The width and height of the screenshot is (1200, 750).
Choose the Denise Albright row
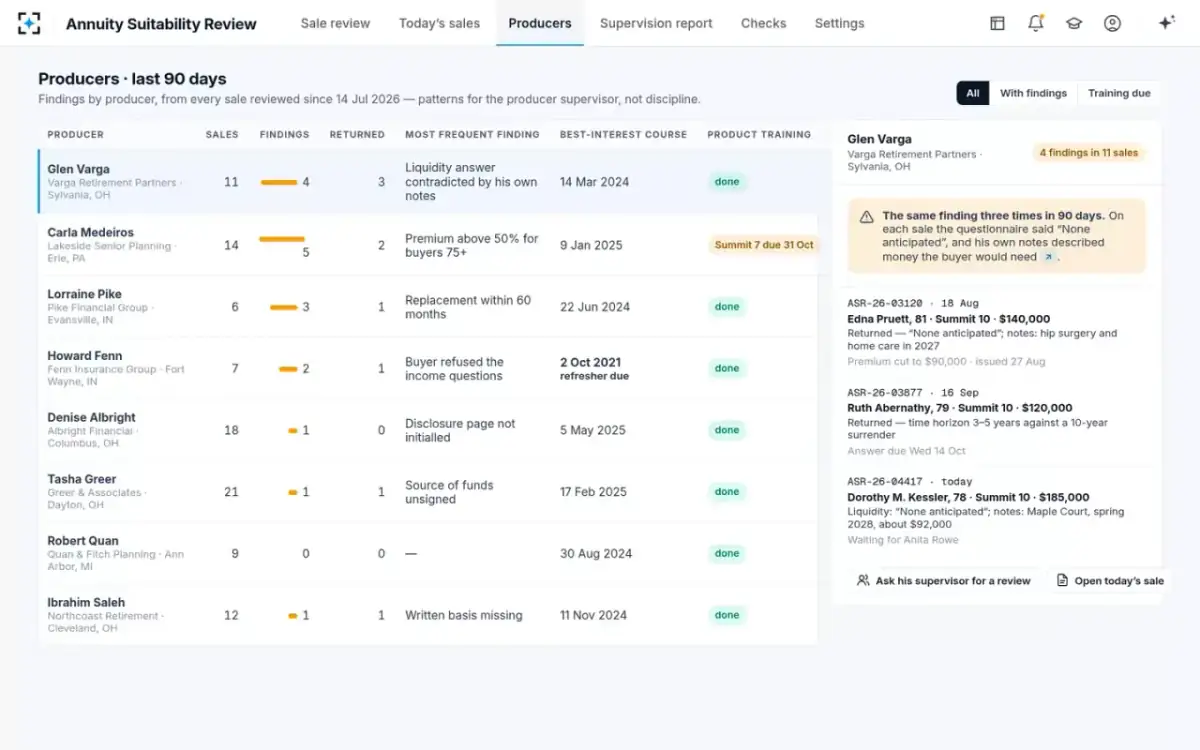point(428,430)
